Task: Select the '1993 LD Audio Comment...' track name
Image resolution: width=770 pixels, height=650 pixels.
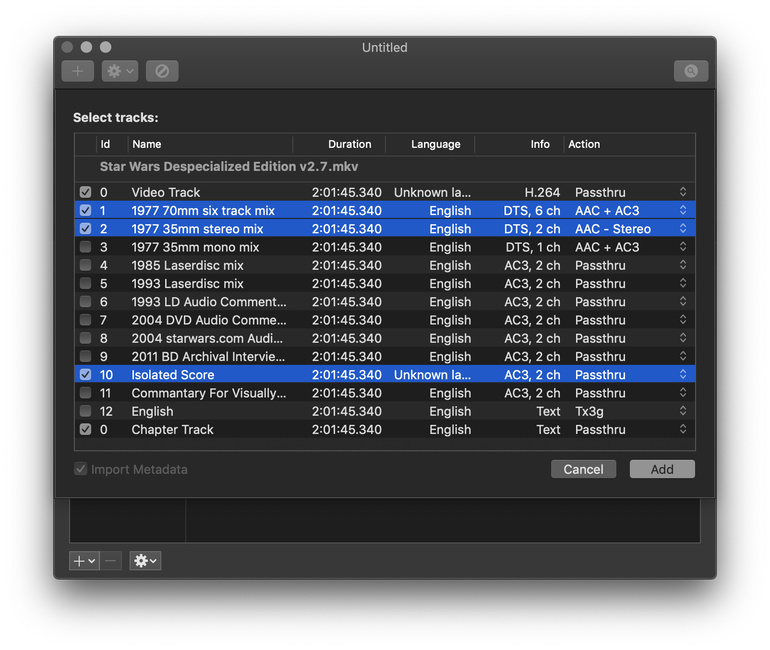Action: 209,301
